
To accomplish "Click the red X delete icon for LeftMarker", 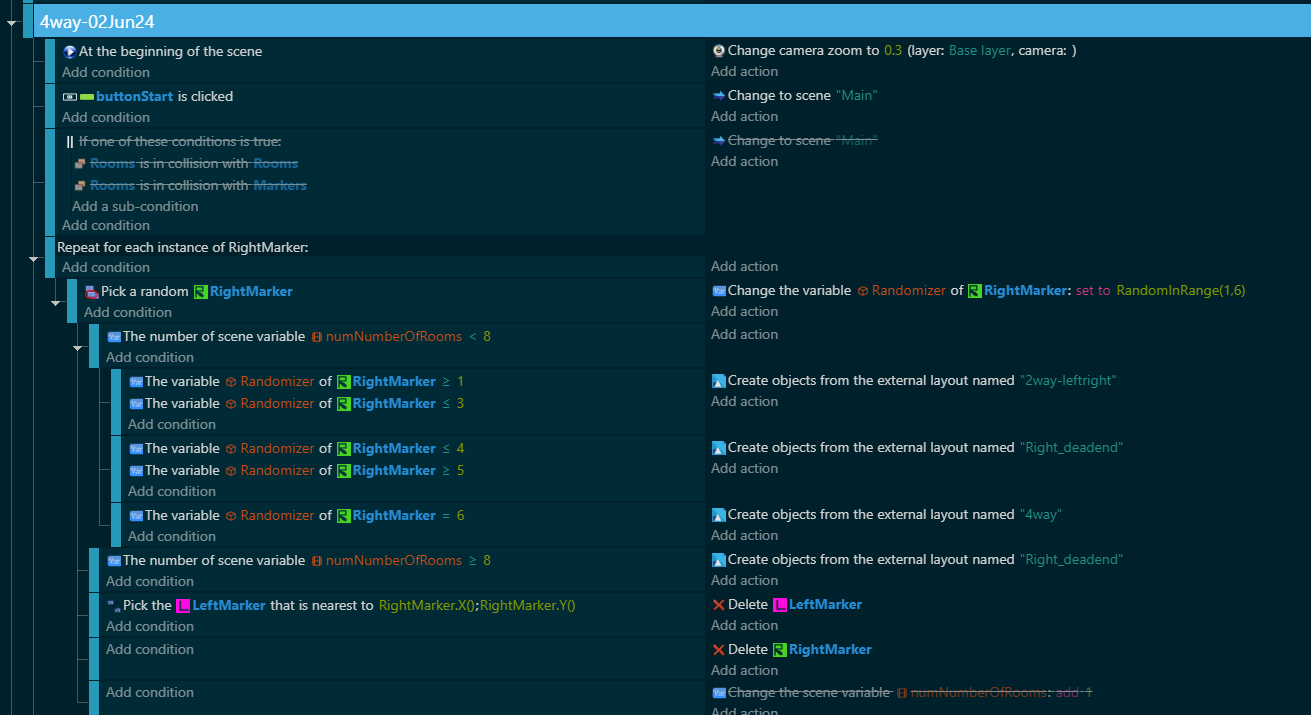I will click(718, 604).
